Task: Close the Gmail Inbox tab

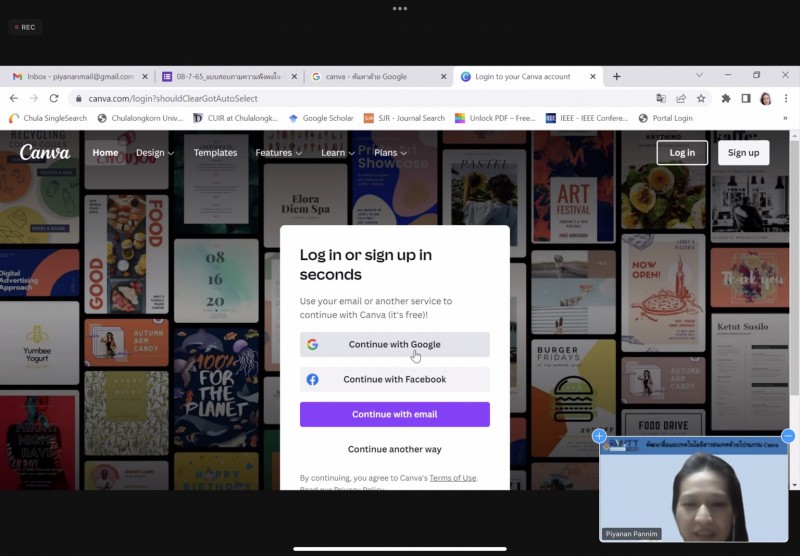Action: (x=145, y=77)
